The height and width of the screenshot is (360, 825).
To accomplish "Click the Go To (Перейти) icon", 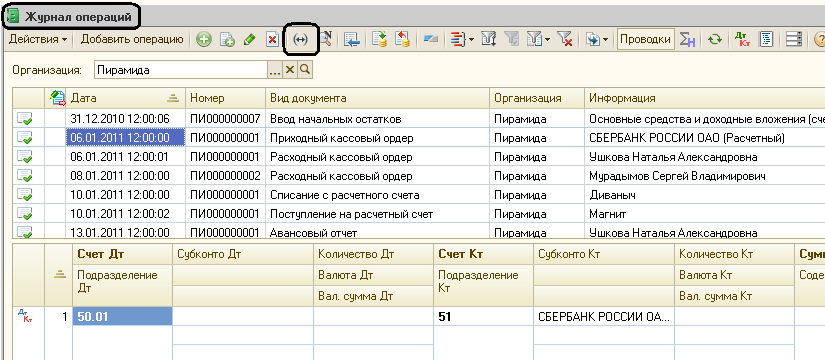I will click(x=593, y=40).
